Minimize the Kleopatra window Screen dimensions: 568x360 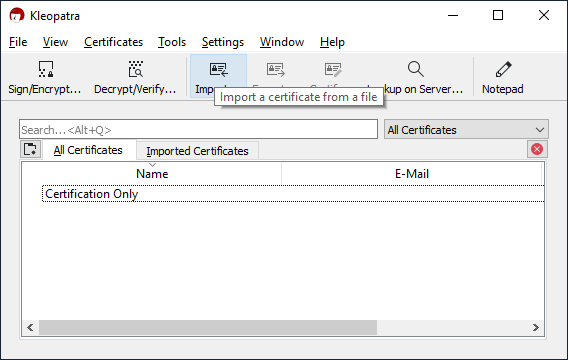pos(453,15)
